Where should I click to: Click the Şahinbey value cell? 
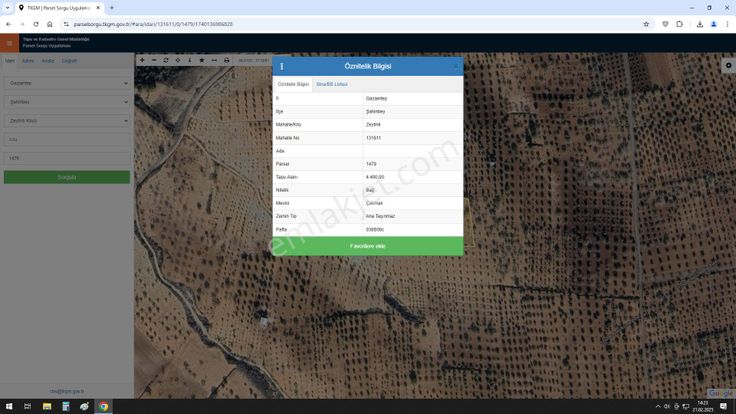click(x=413, y=112)
